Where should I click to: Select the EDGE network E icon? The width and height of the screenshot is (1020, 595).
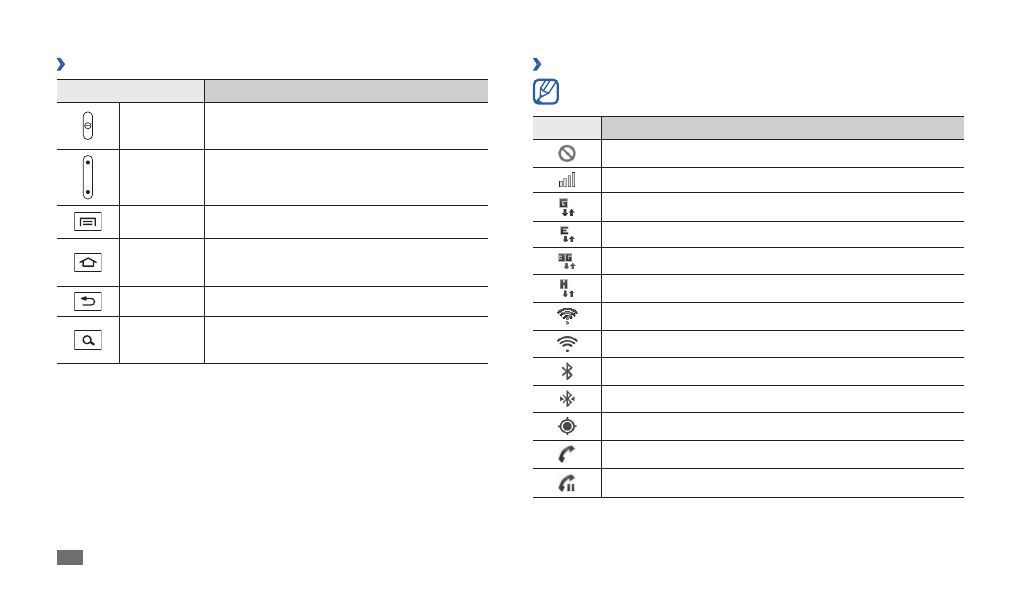567,234
